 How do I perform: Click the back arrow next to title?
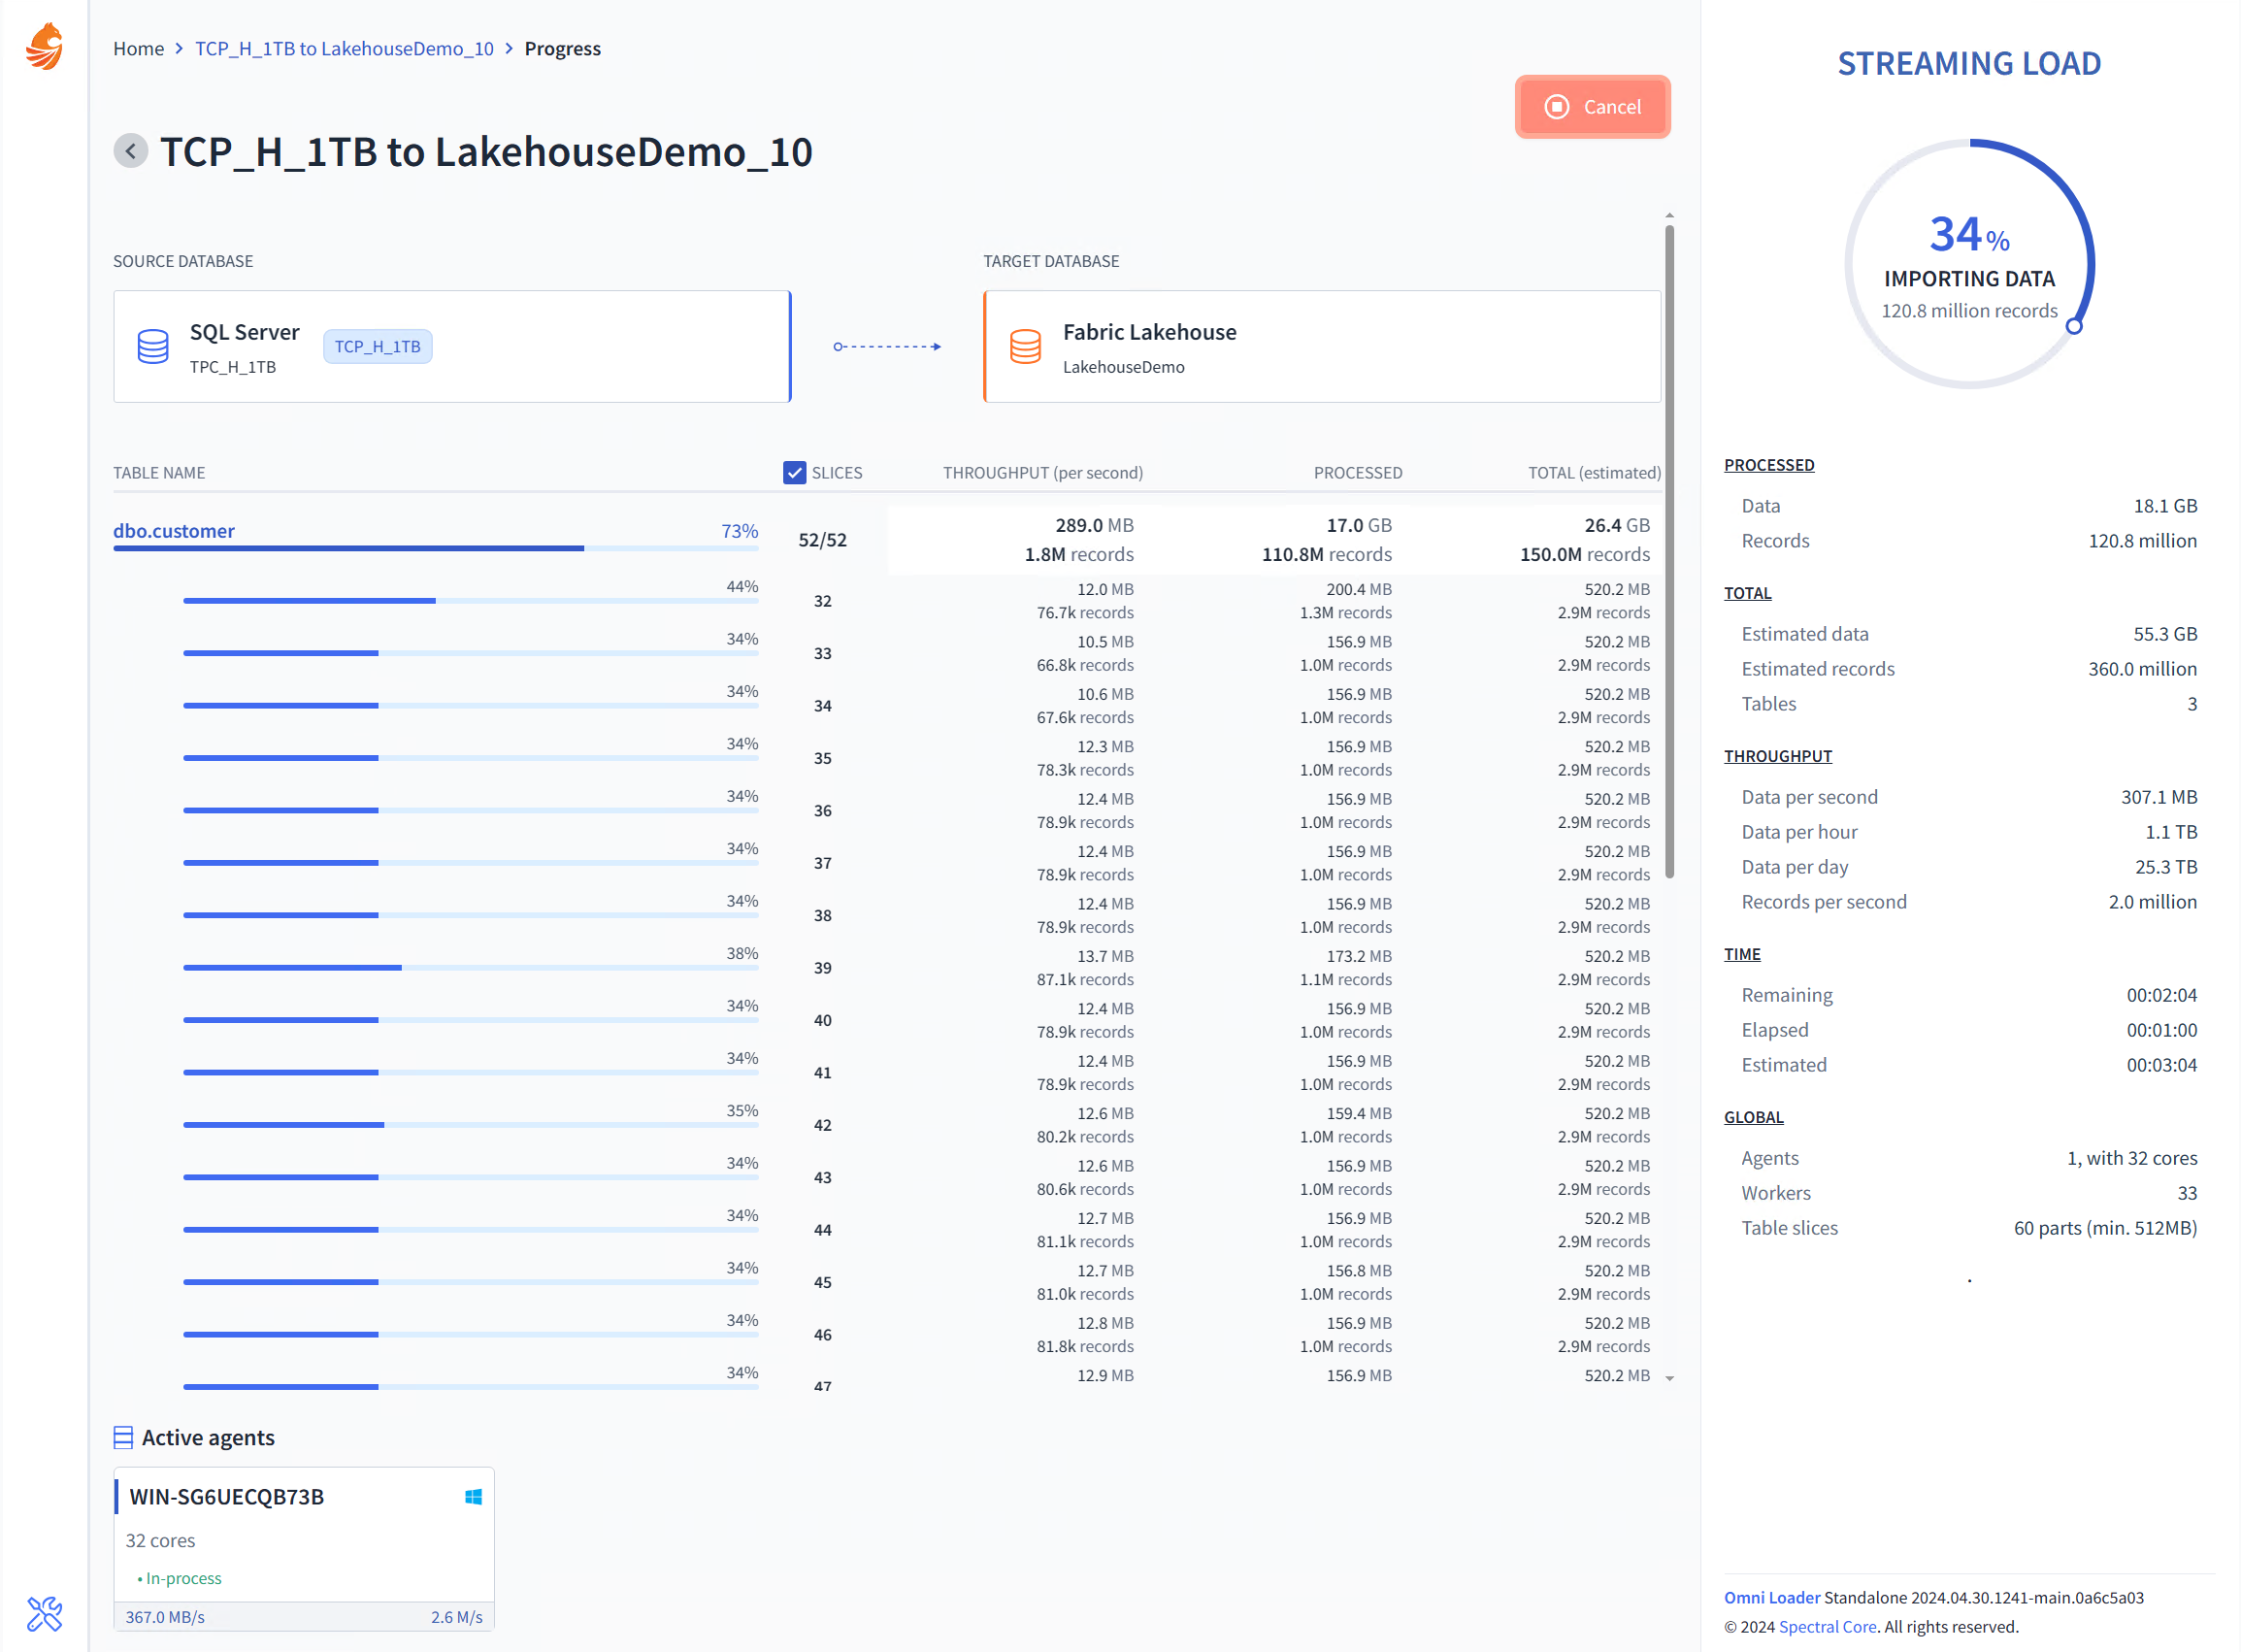pyautogui.click(x=130, y=151)
